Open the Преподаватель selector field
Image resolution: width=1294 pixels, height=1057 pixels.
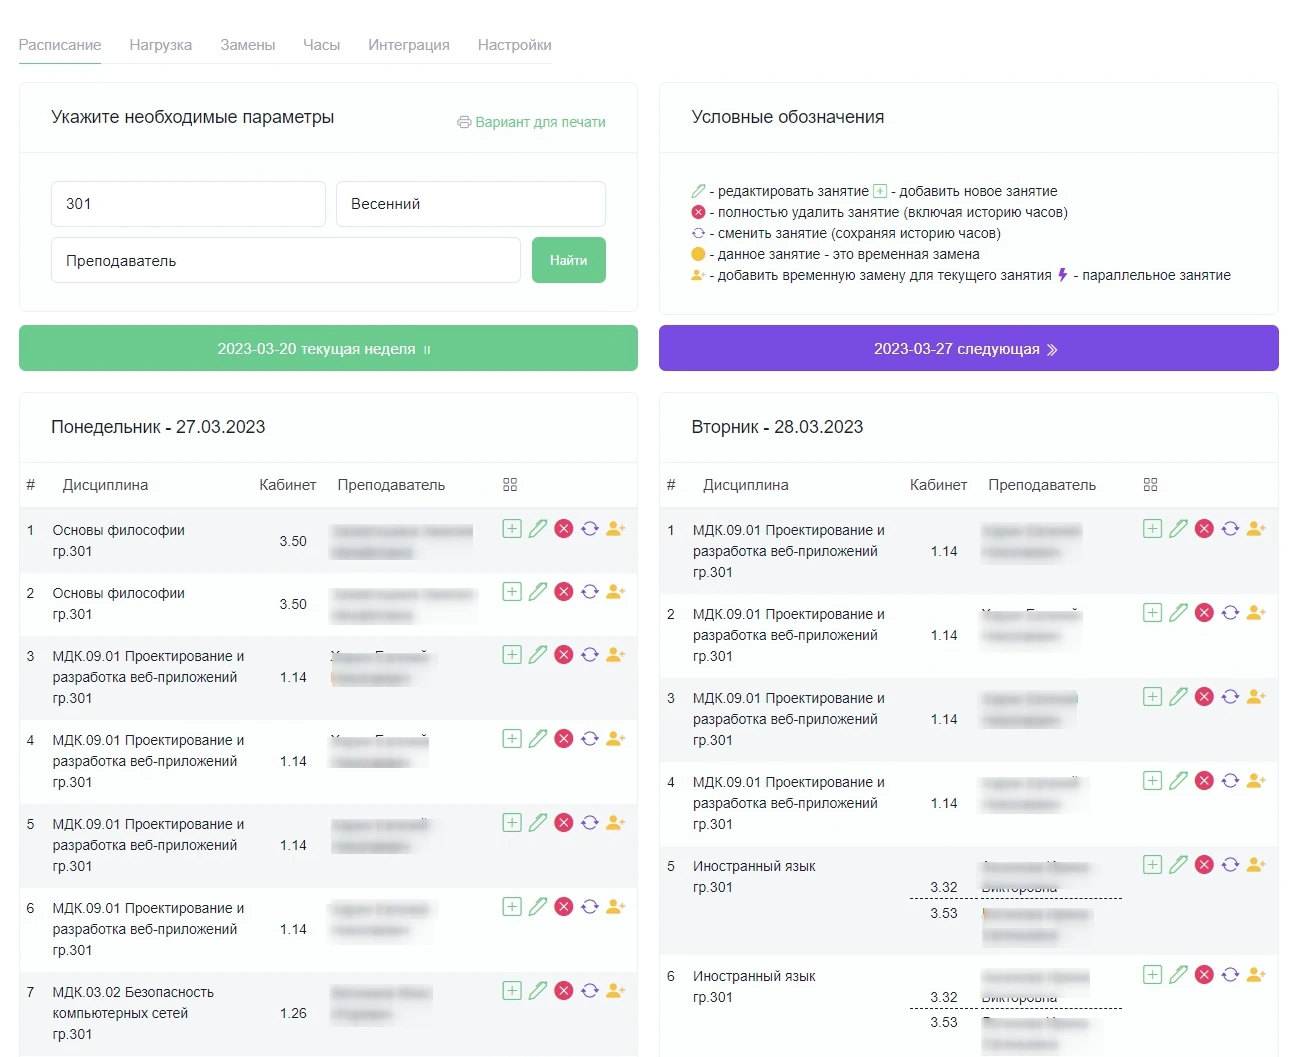point(286,260)
